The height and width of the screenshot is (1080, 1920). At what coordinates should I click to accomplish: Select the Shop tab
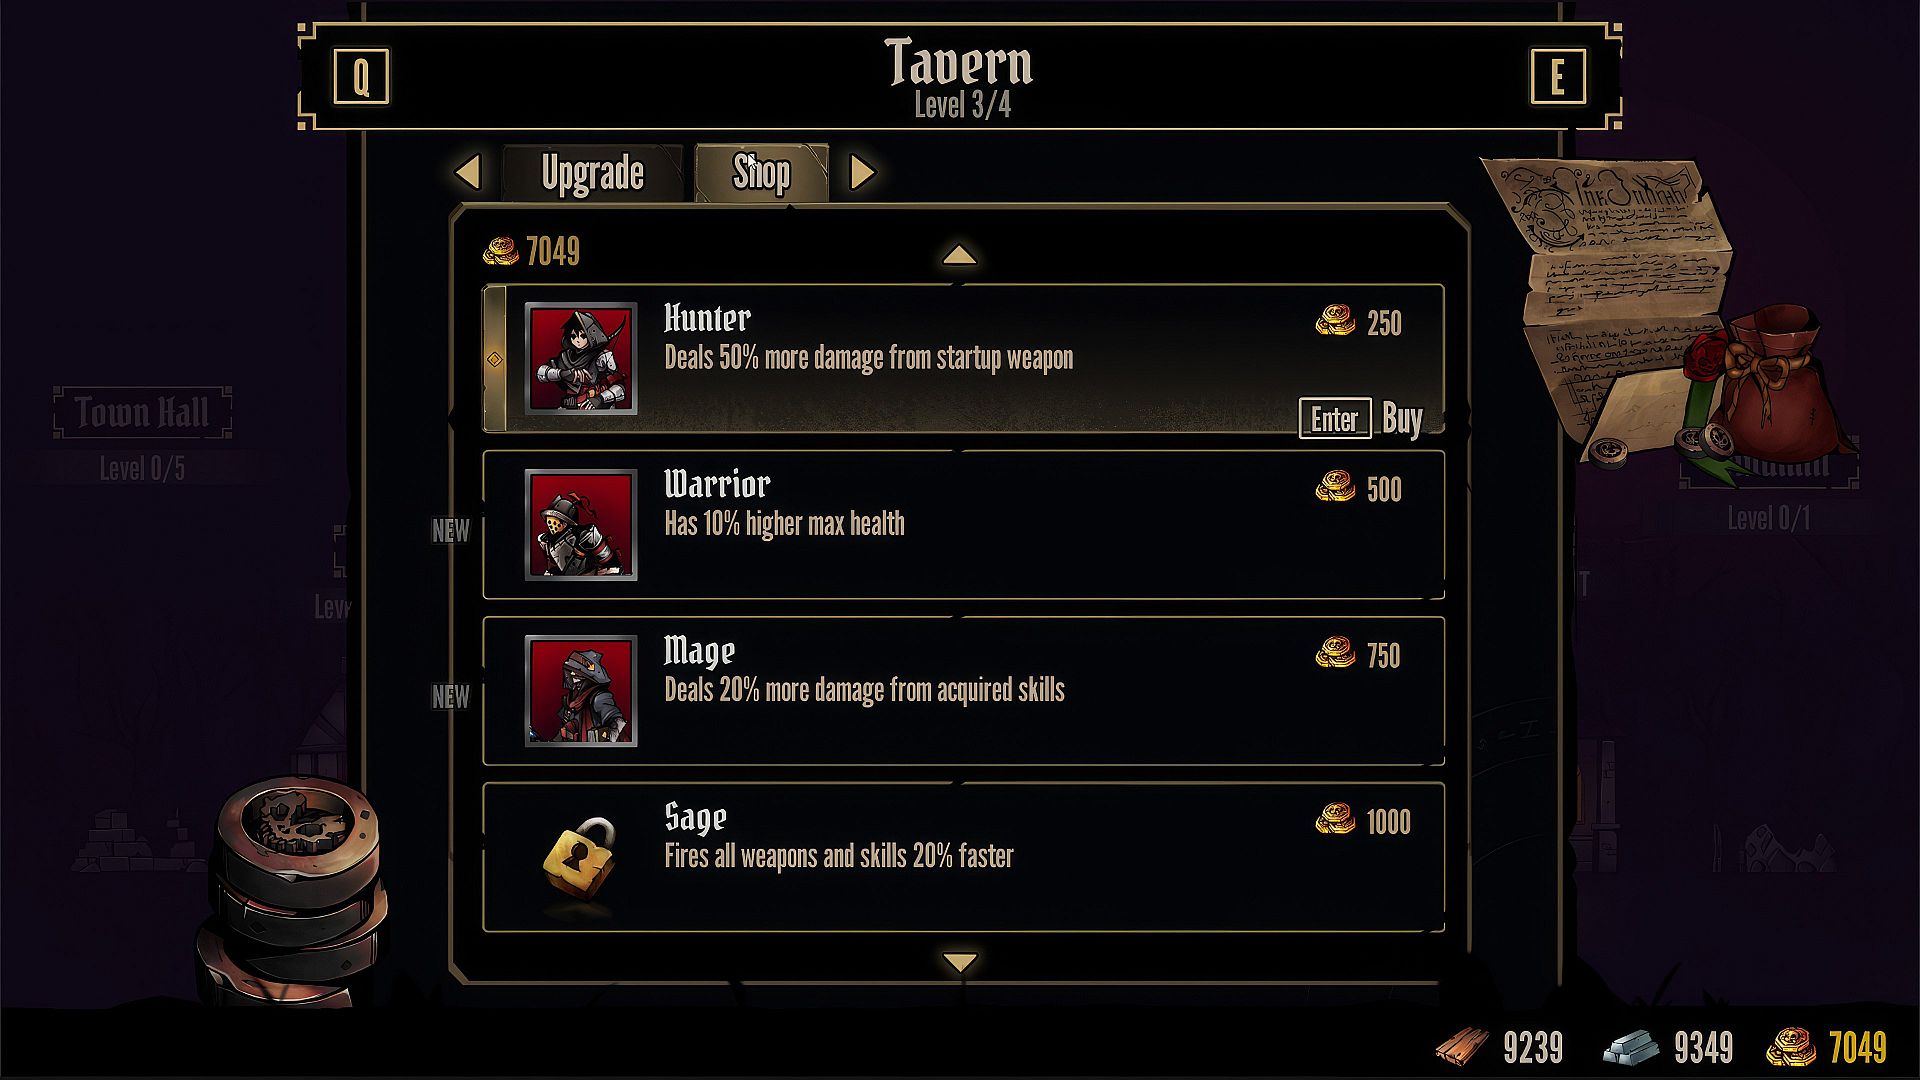[761, 173]
